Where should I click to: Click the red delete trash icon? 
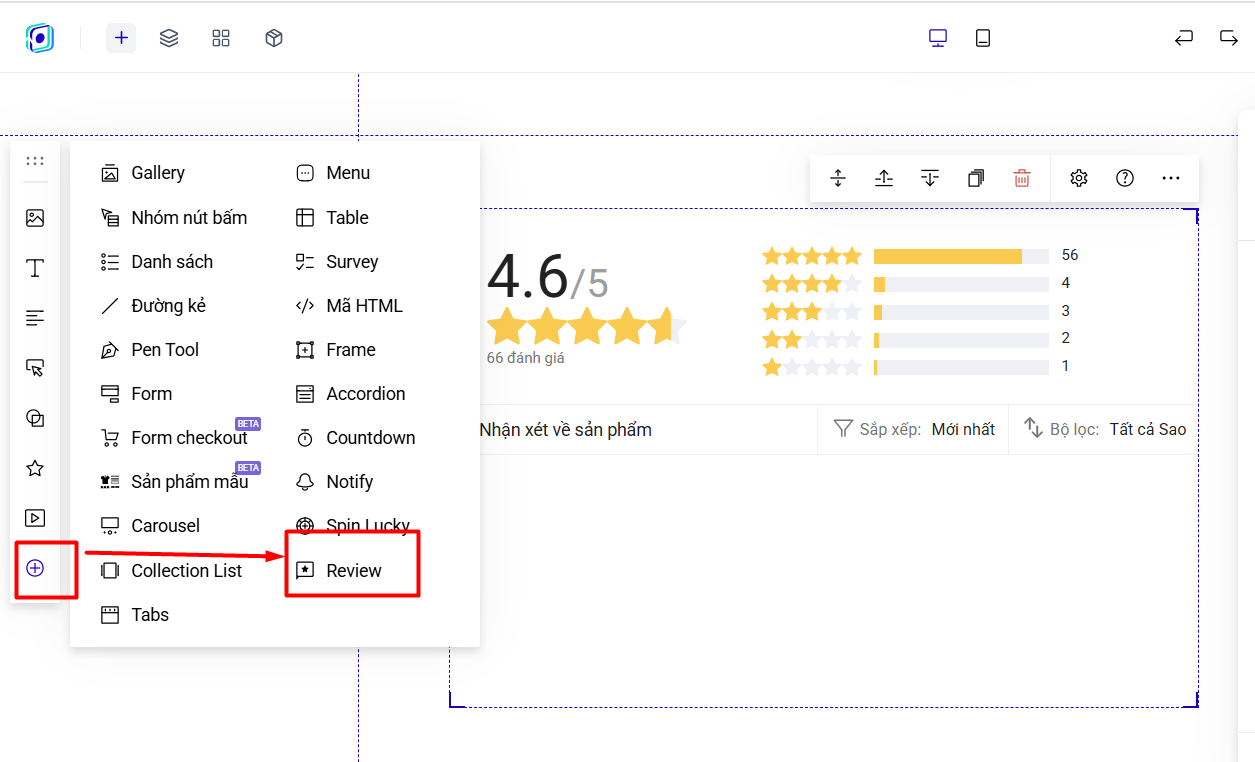tap(1022, 178)
